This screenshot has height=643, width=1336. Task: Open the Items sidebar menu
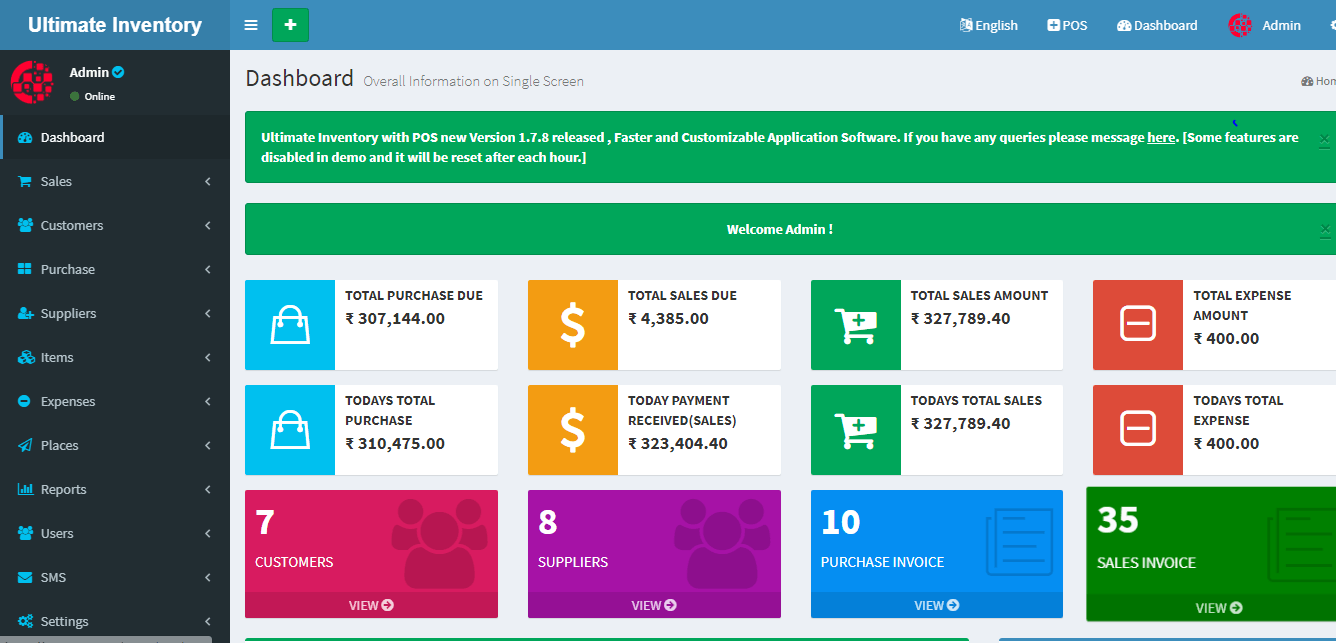pos(115,357)
